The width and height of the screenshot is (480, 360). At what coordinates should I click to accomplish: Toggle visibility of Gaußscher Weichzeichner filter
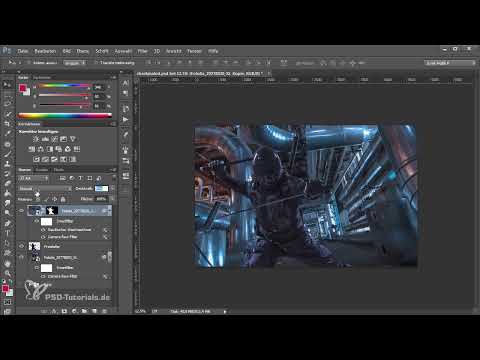[43, 230]
